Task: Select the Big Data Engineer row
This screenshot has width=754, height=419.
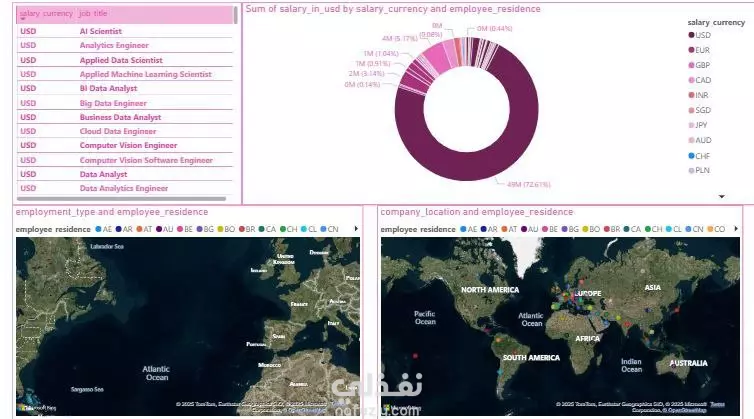Action: pos(125,103)
